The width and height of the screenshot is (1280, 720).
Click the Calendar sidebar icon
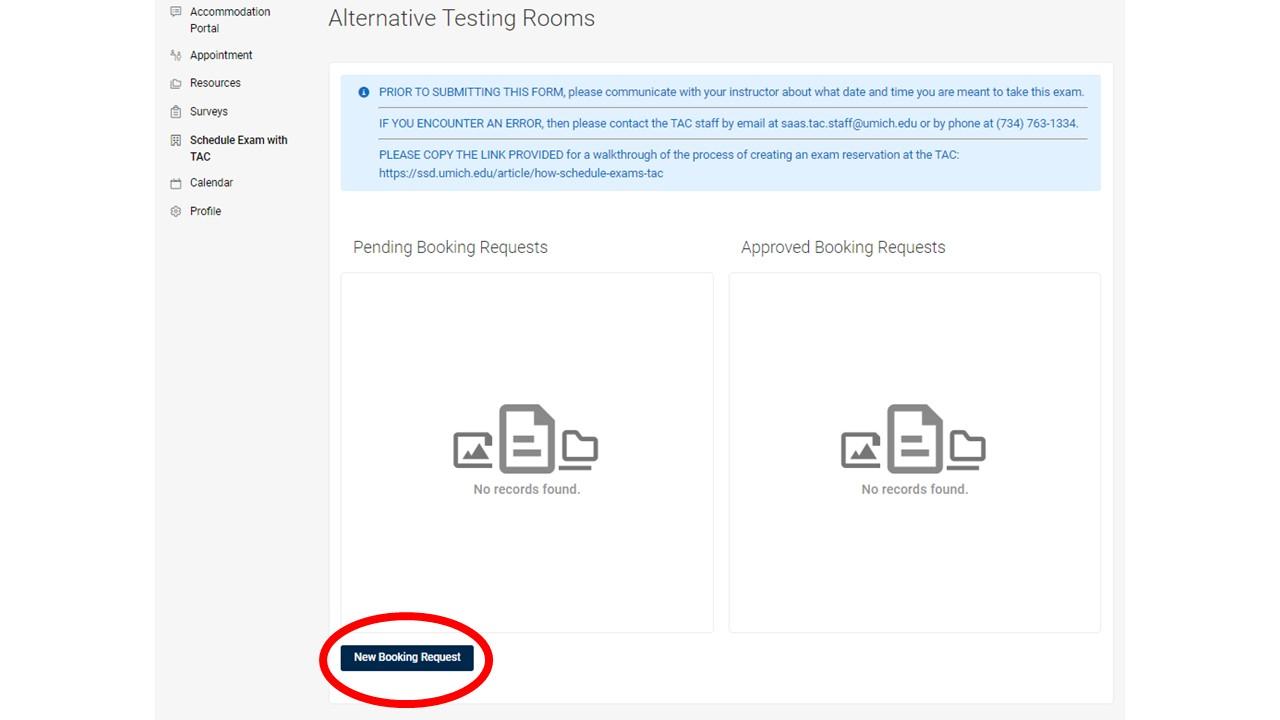pyautogui.click(x=176, y=183)
